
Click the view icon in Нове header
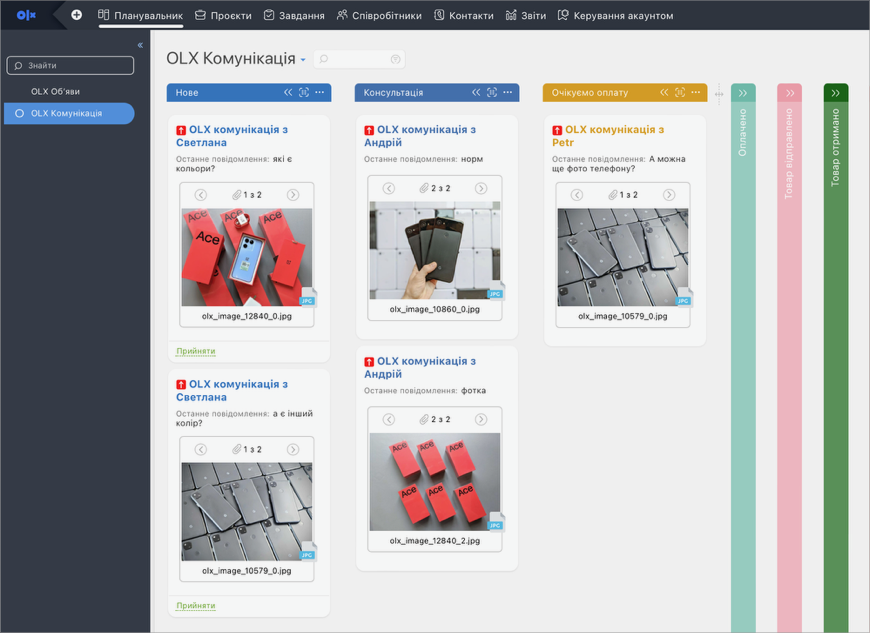[x=304, y=92]
